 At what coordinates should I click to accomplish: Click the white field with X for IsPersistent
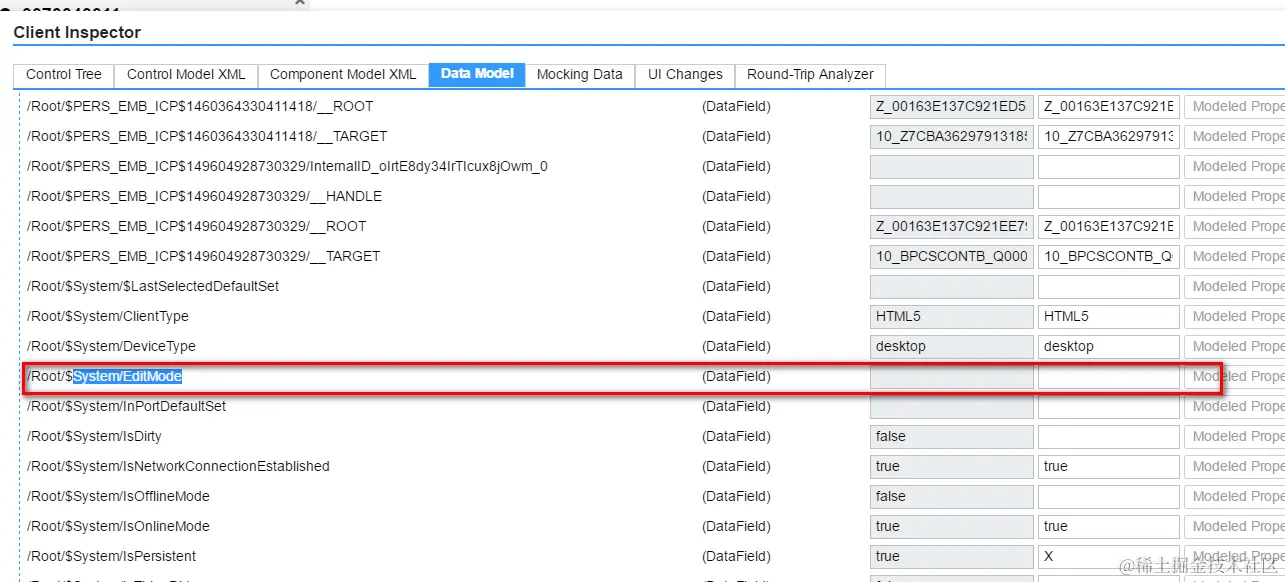tap(1108, 557)
